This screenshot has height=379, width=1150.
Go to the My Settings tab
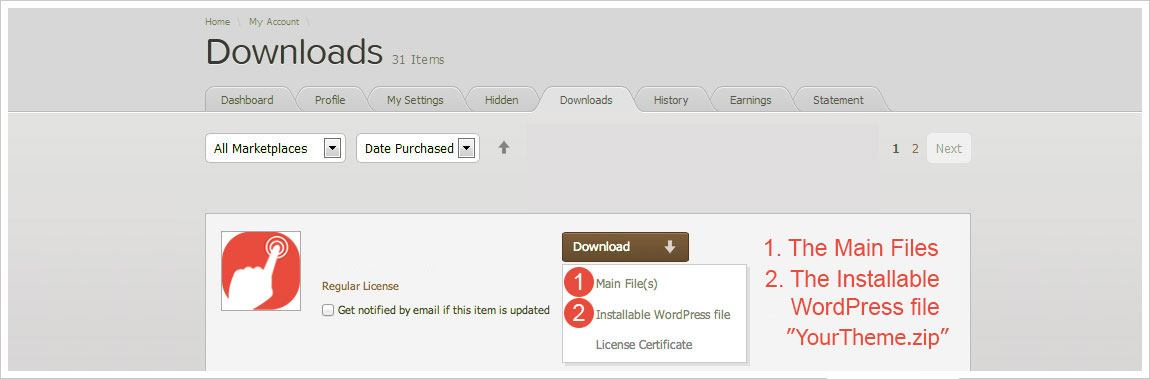(415, 100)
